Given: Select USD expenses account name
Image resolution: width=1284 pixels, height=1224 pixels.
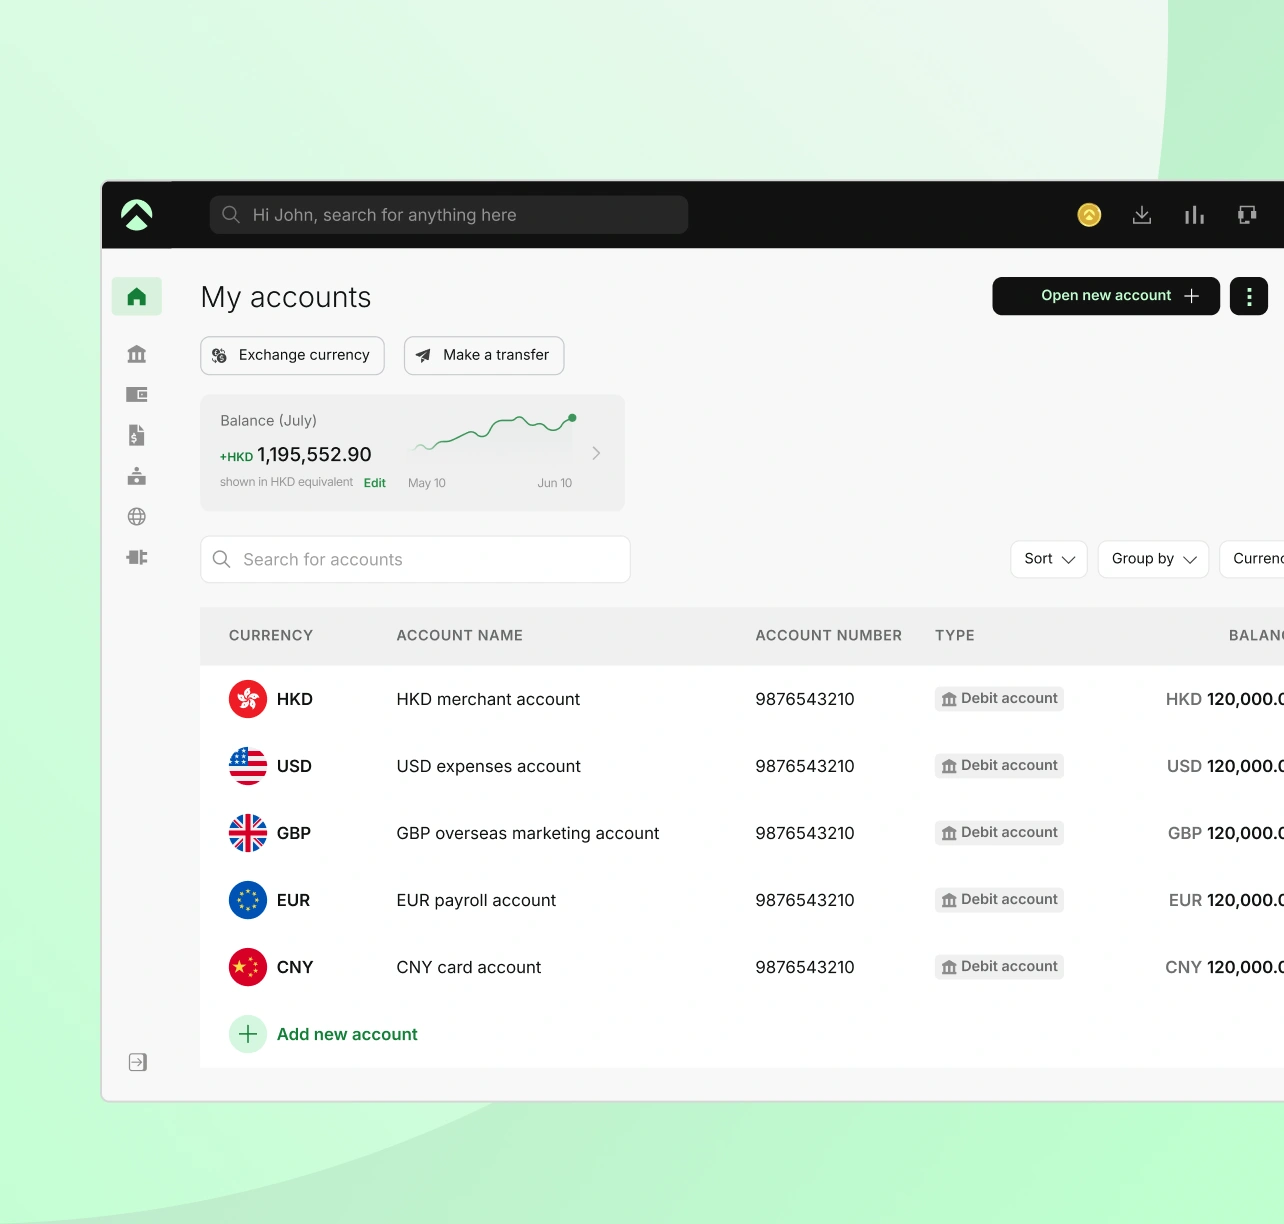Looking at the screenshot, I should (x=489, y=766).
